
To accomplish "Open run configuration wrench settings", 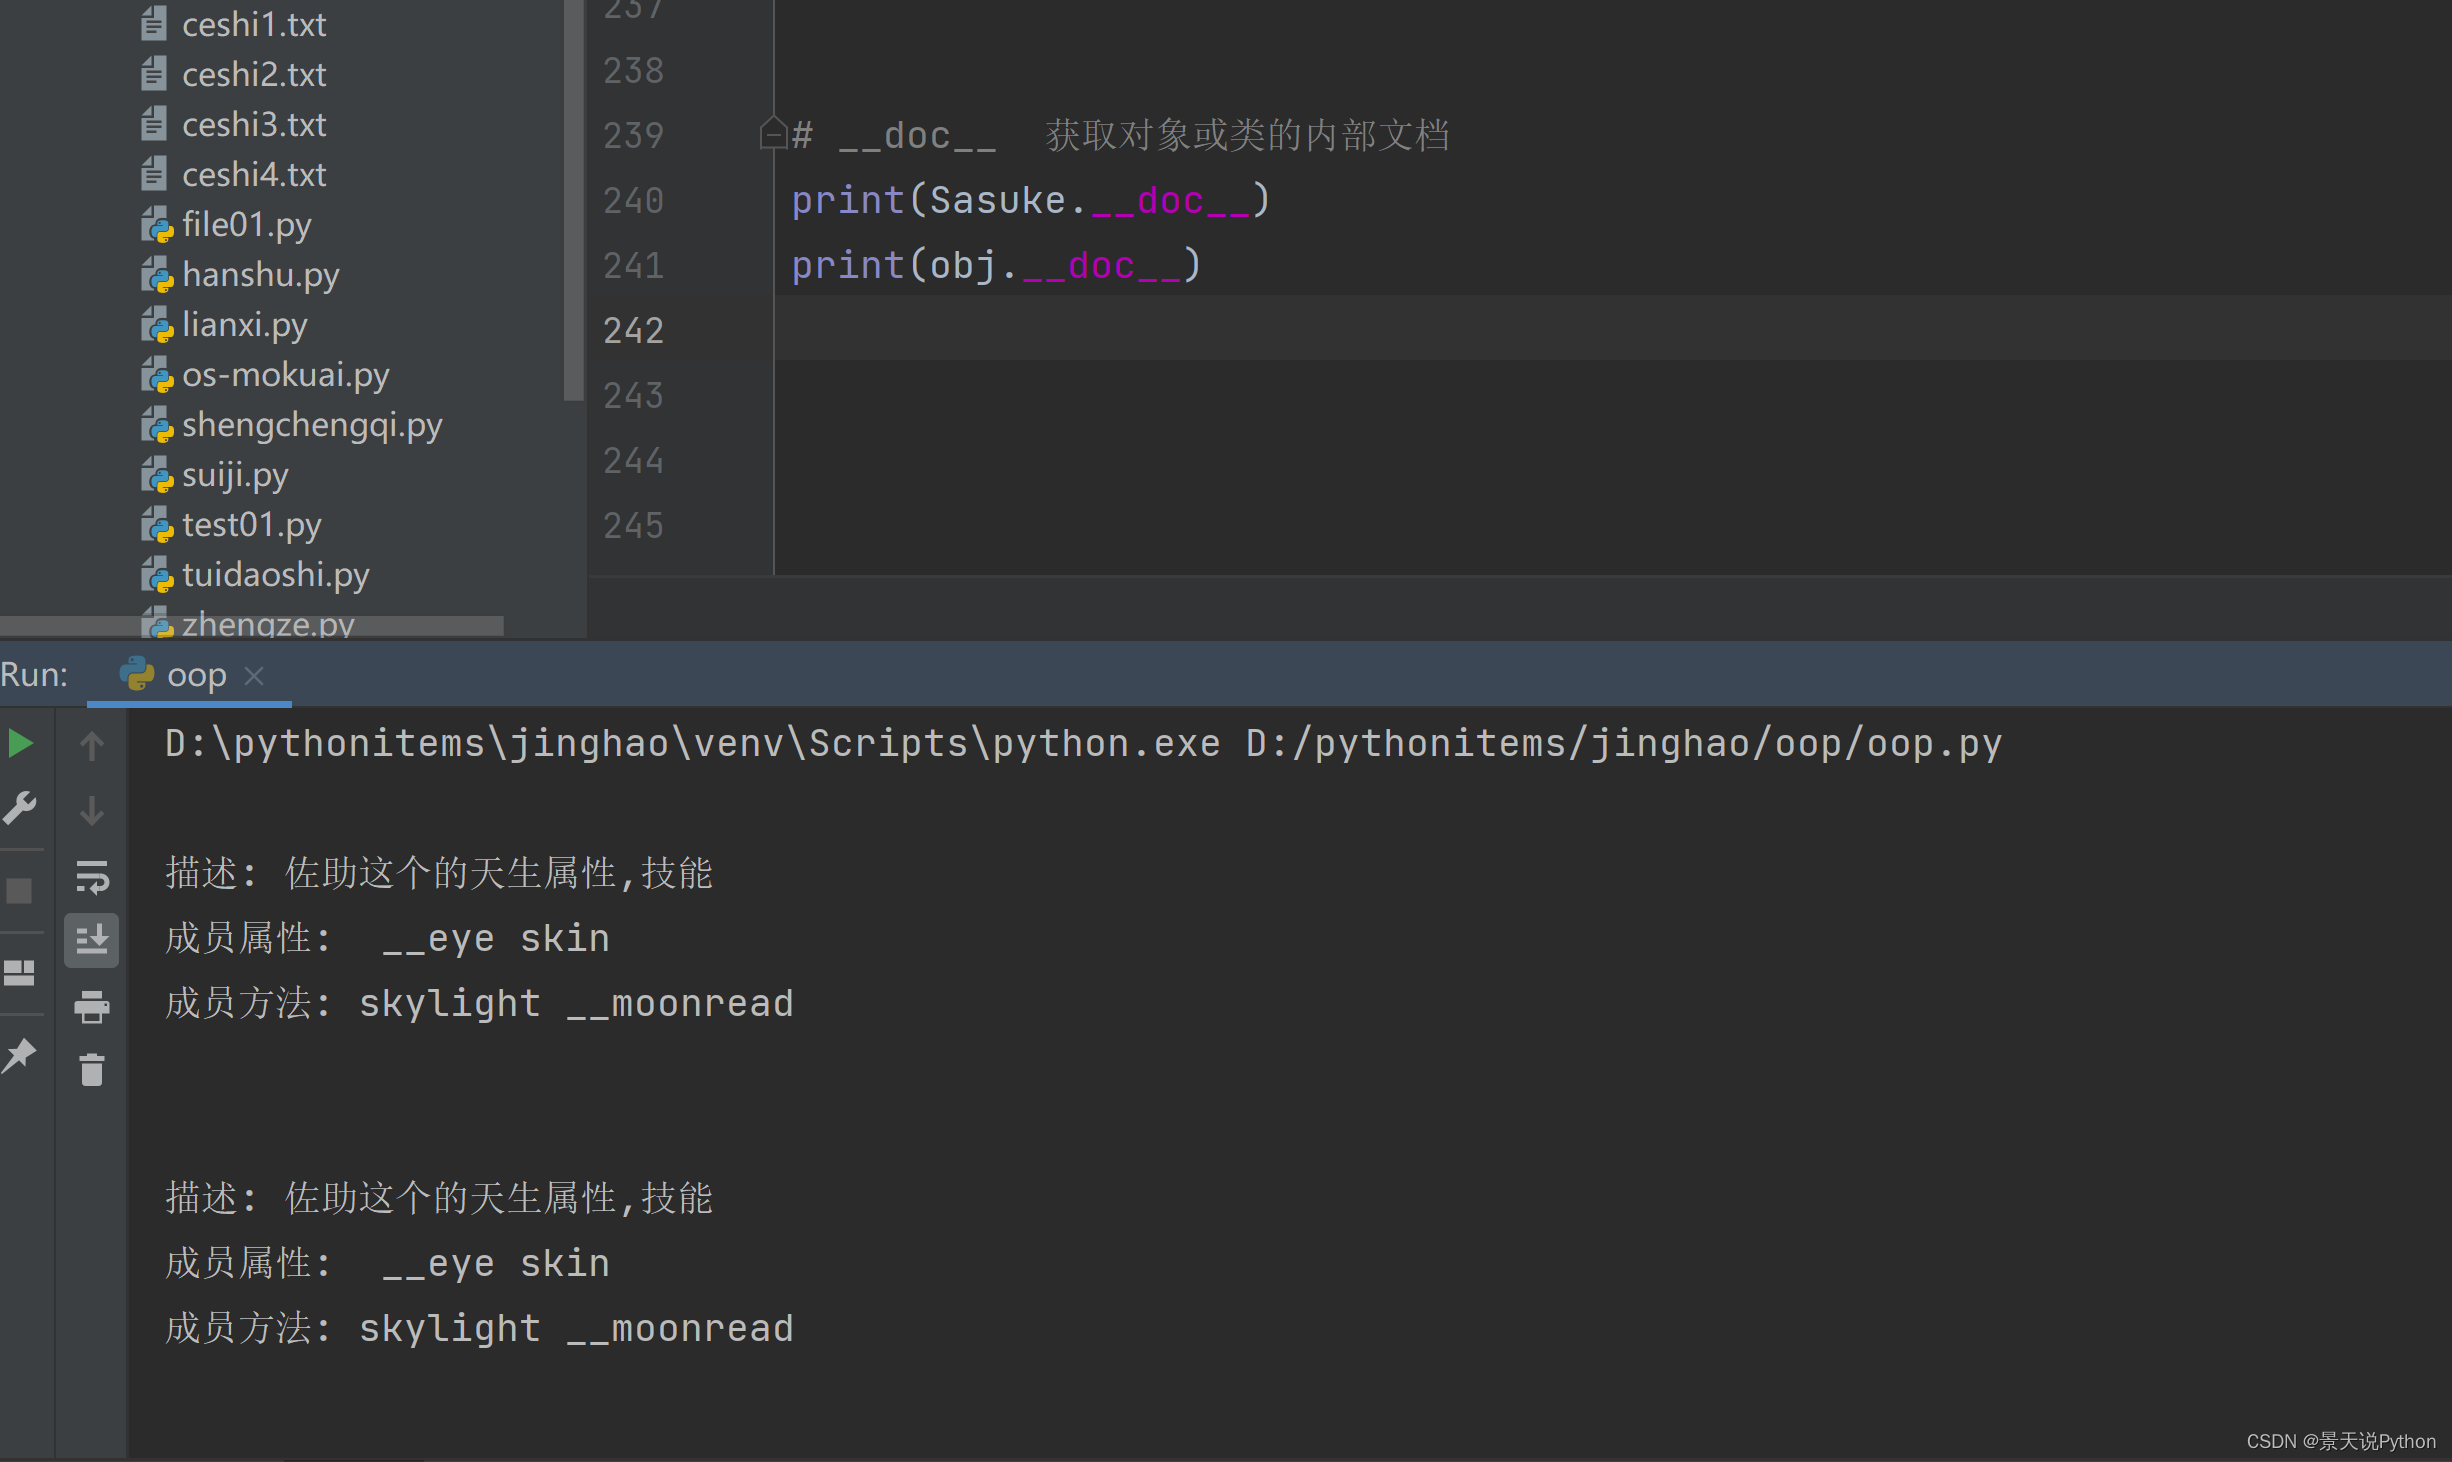I will click(20, 808).
